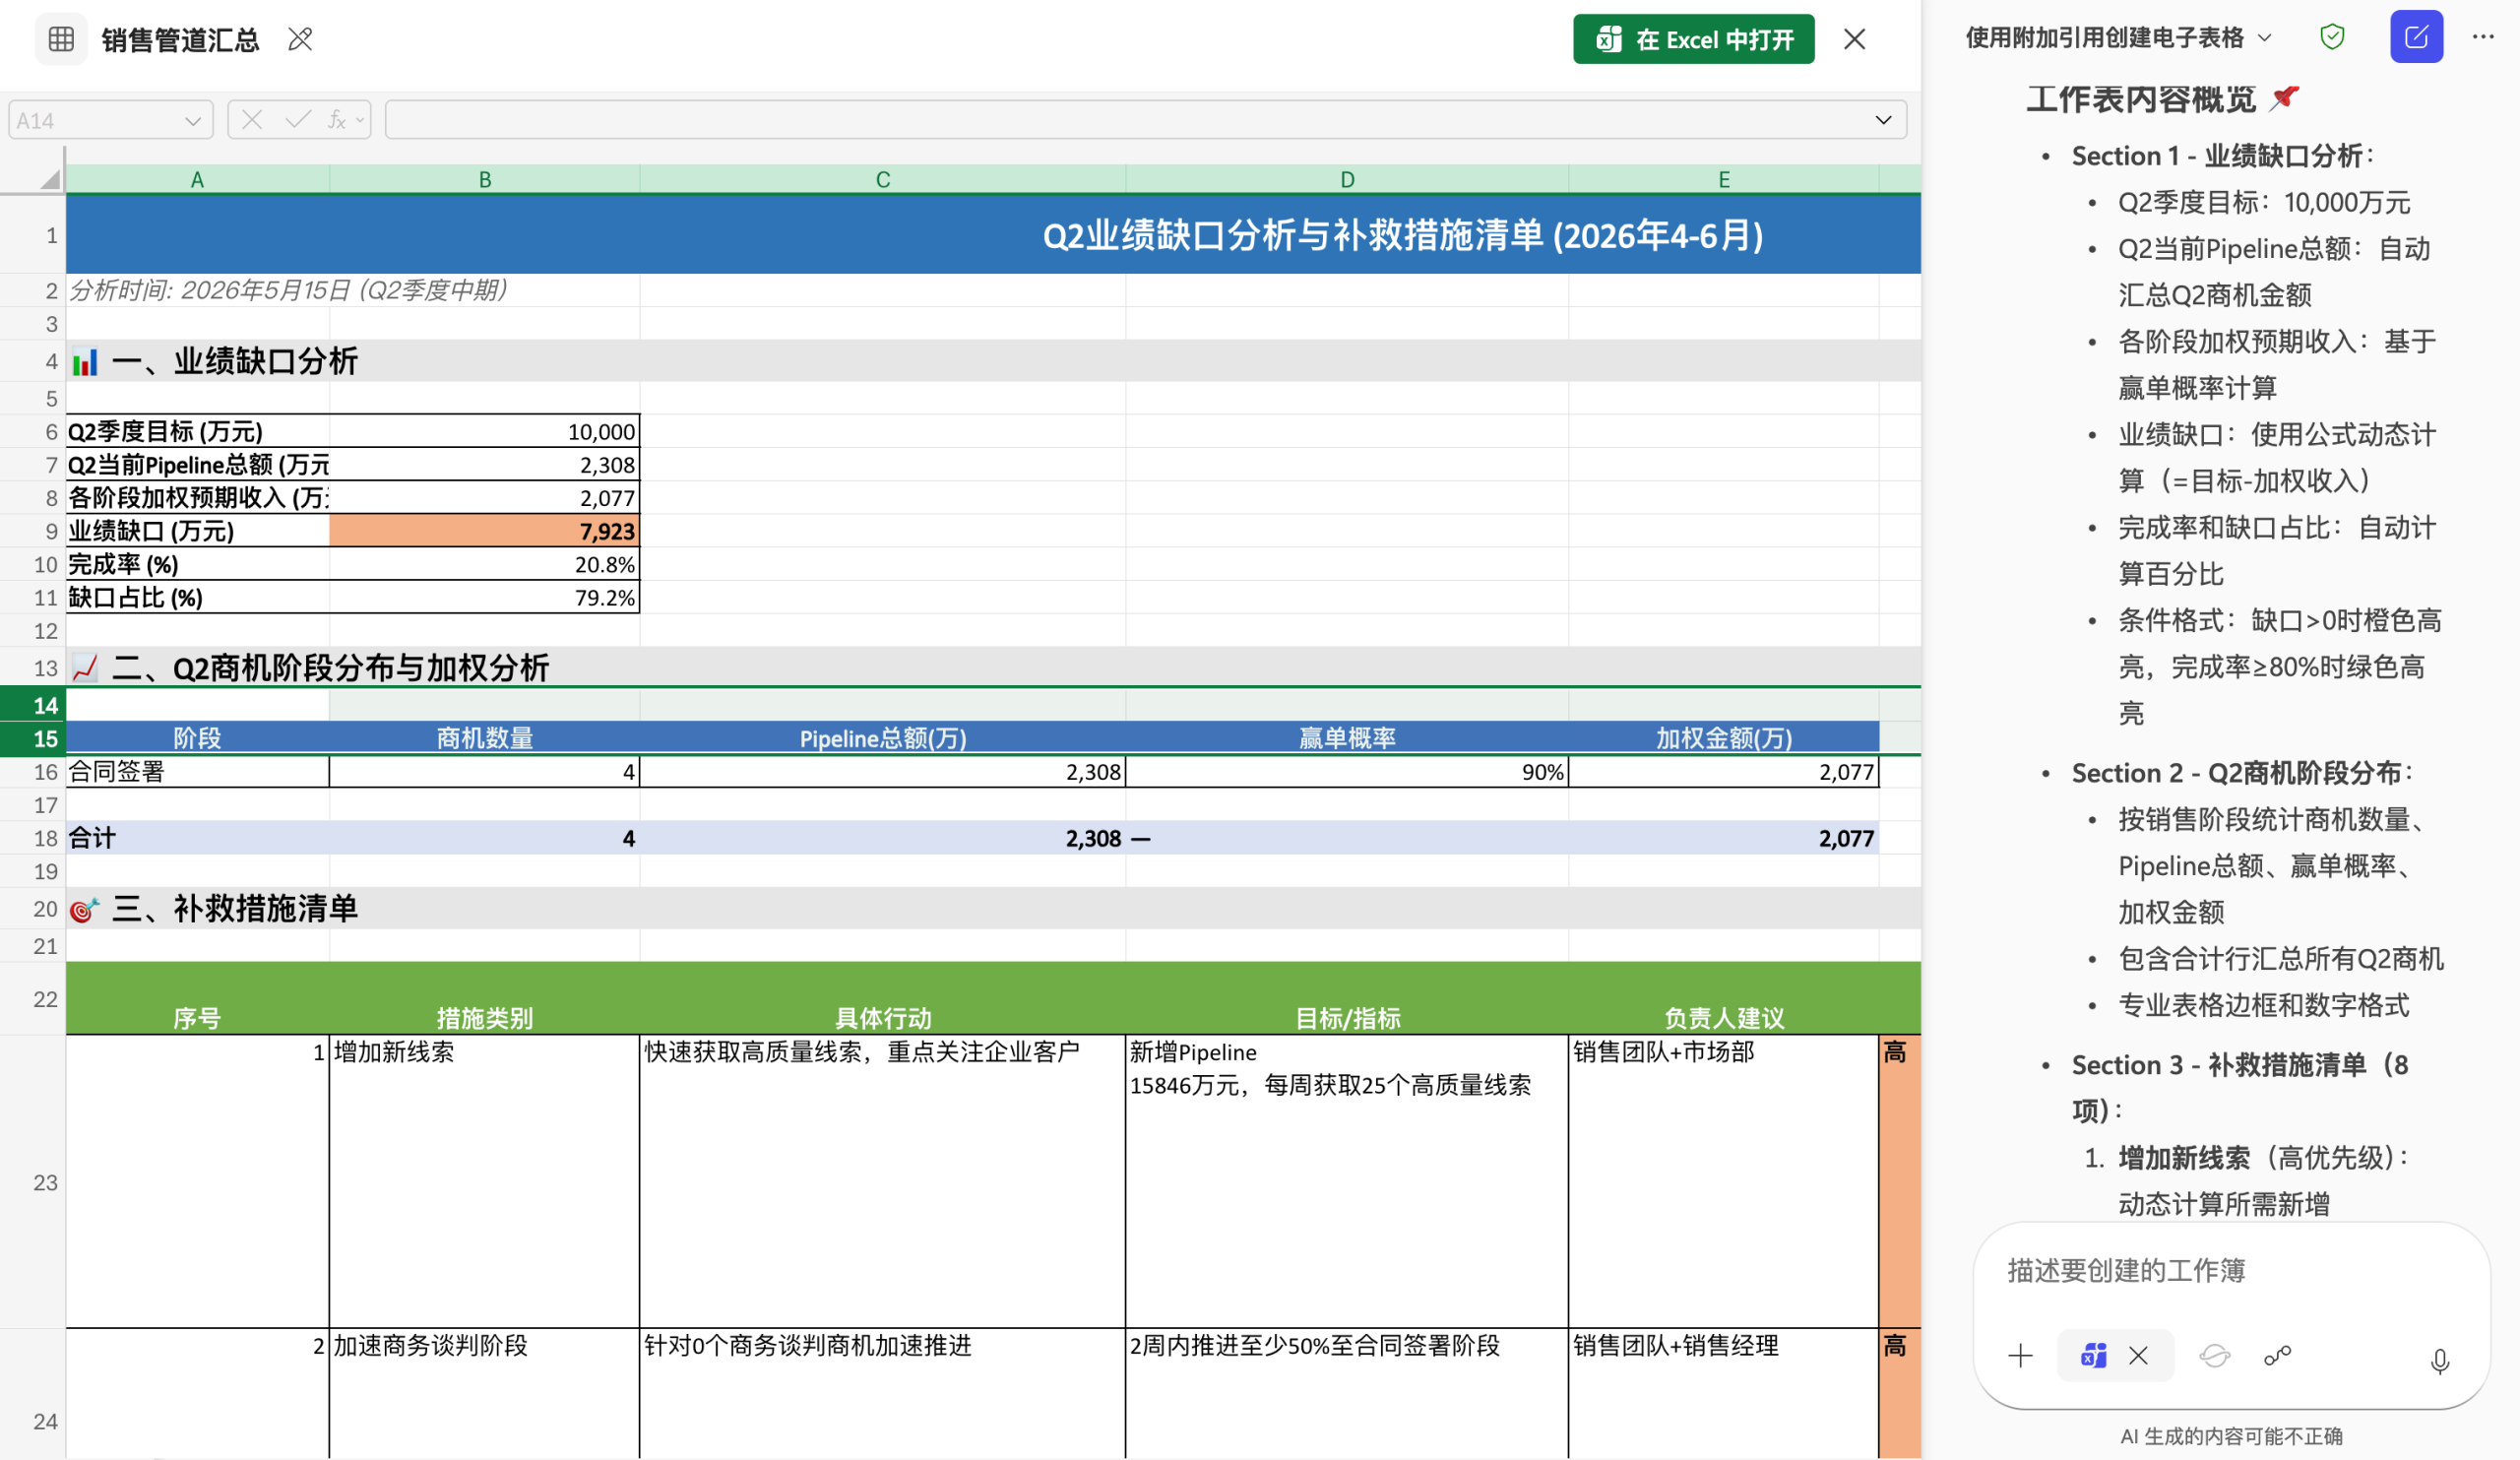The width and height of the screenshot is (2520, 1460).
Task: Click the confirm checkmark in the formula bar
Action: (297, 120)
